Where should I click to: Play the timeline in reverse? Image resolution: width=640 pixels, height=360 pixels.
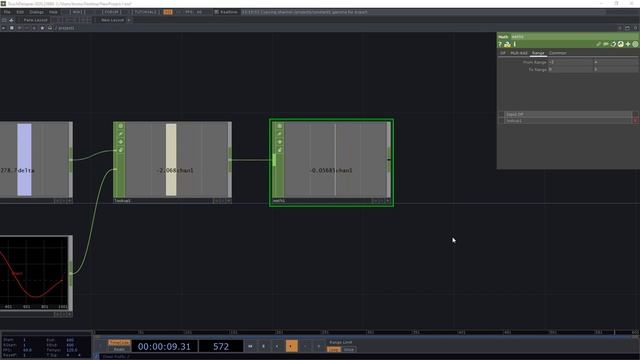(277, 346)
